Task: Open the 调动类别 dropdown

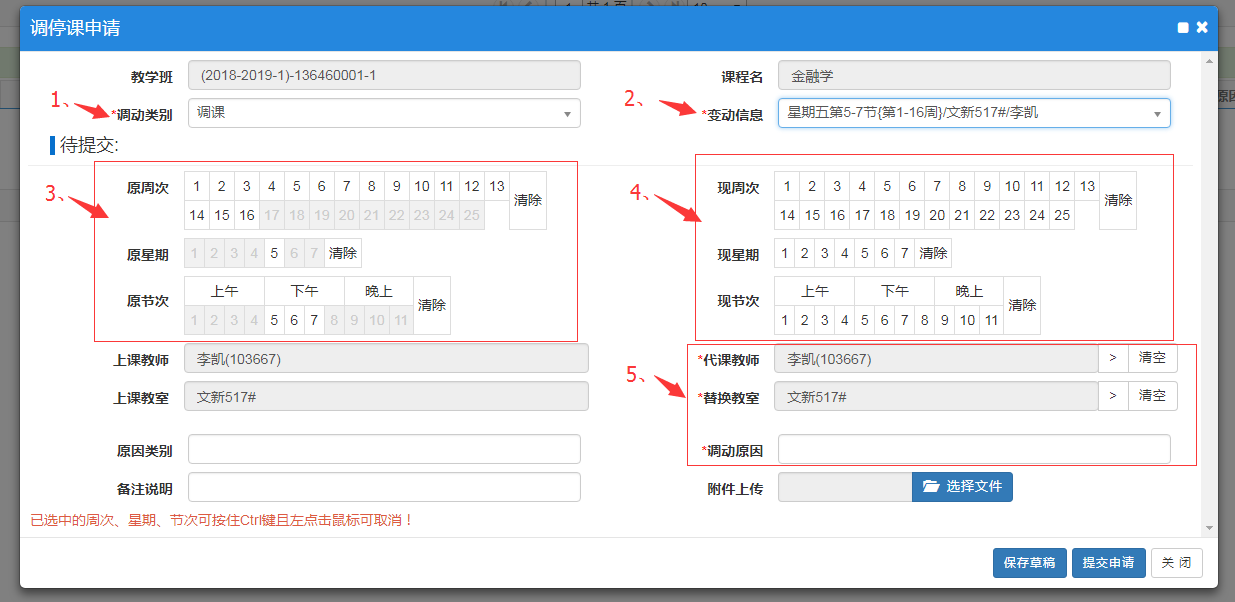Action: [x=384, y=113]
